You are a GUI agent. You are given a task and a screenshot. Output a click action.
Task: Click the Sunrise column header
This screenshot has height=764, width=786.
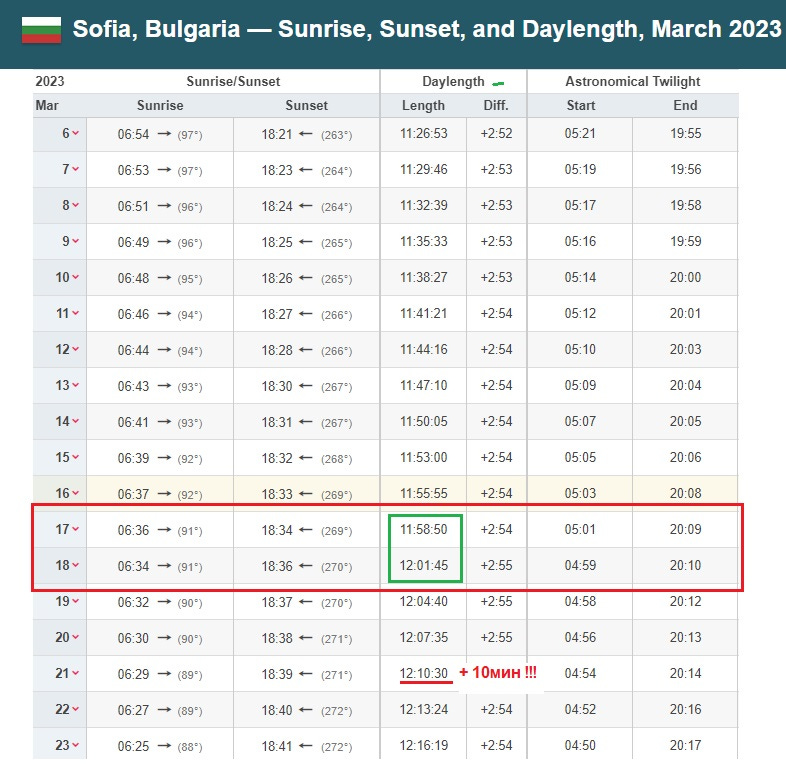click(x=160, y=105)
